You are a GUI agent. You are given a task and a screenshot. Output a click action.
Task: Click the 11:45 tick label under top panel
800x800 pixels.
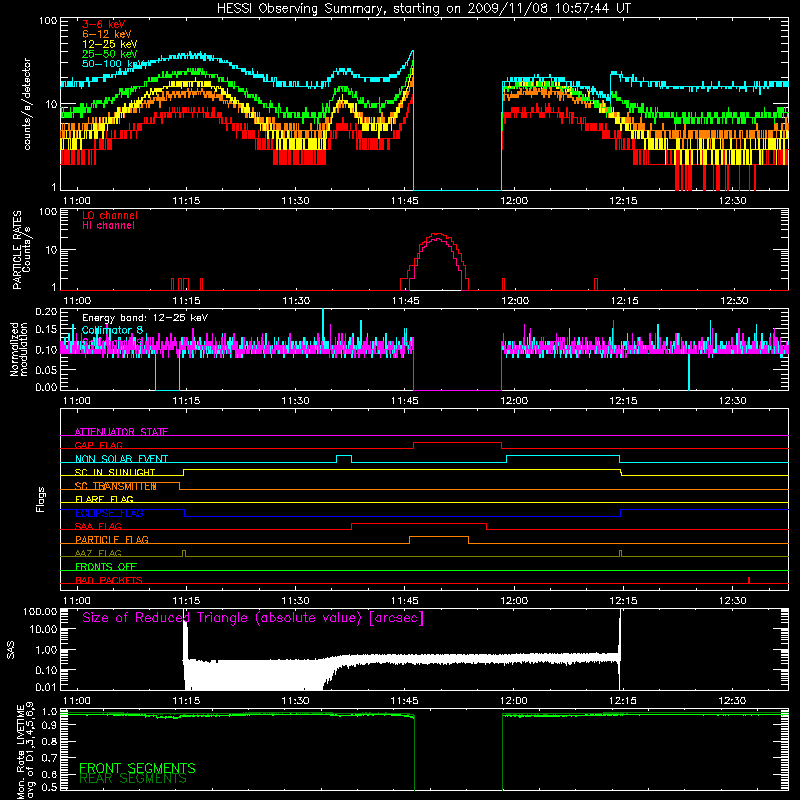405,201
